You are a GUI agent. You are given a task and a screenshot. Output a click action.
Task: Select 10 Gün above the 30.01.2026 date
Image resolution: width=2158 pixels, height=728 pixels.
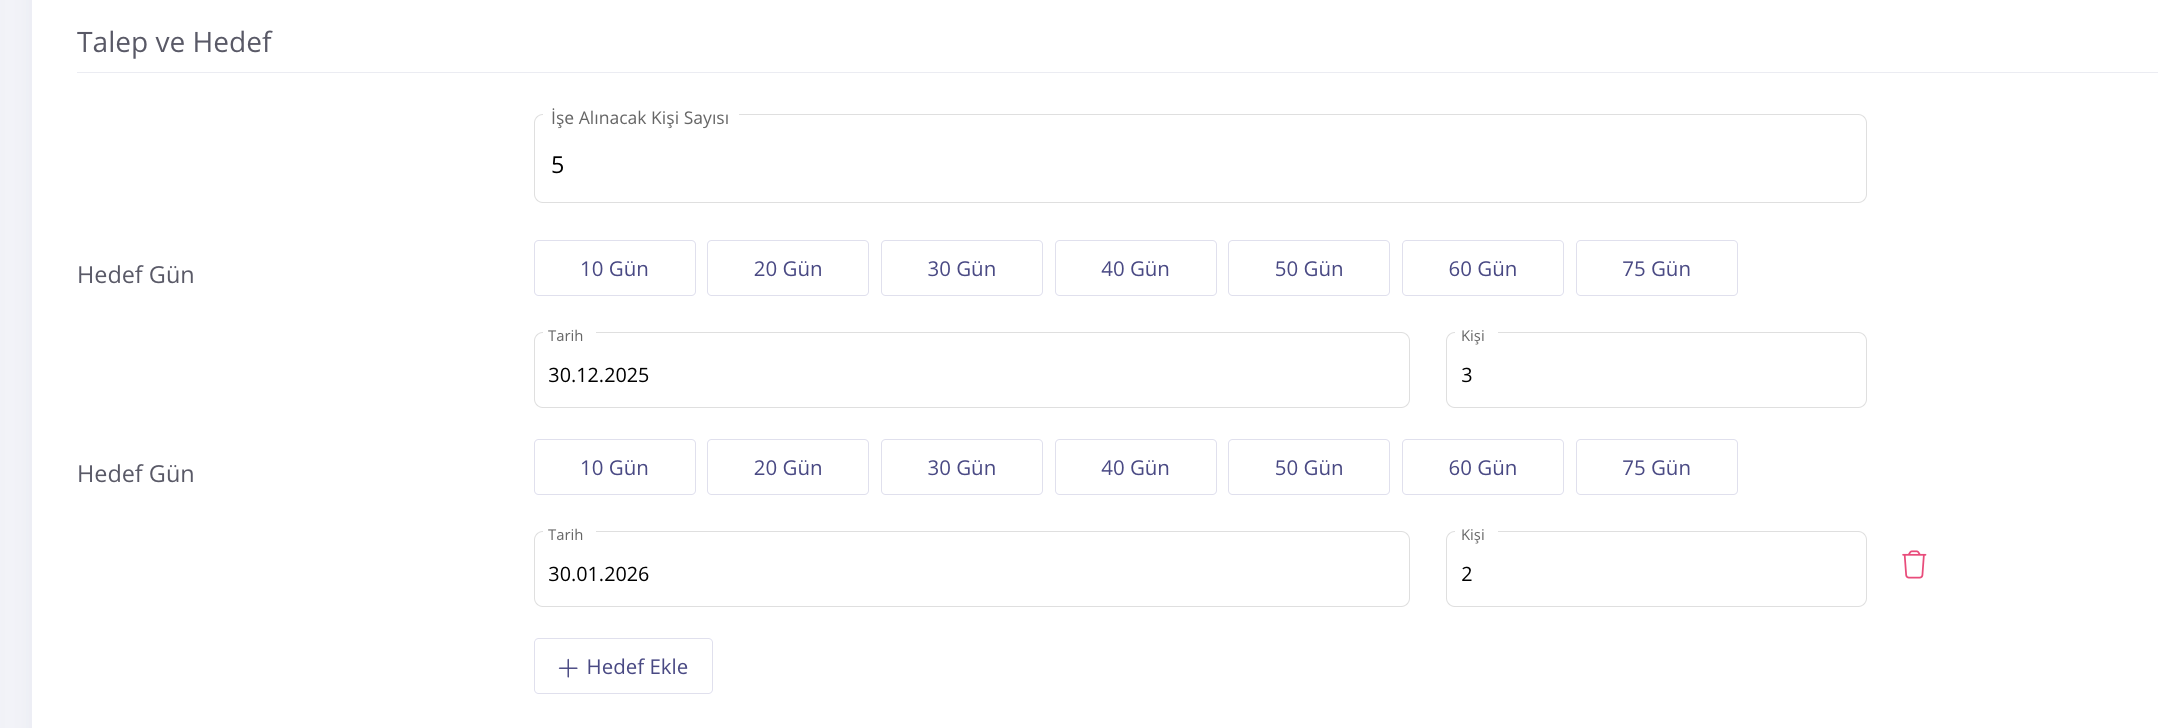click(x=614, y=467)
